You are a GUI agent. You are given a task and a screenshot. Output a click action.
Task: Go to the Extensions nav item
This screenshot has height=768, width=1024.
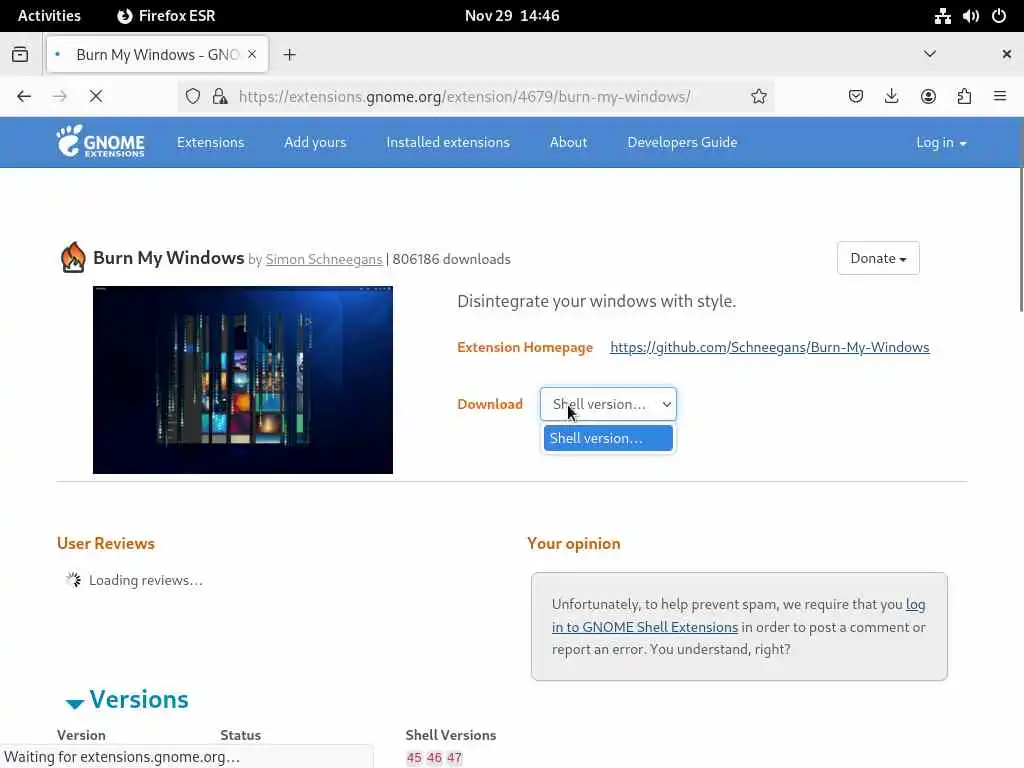point(210,142)
